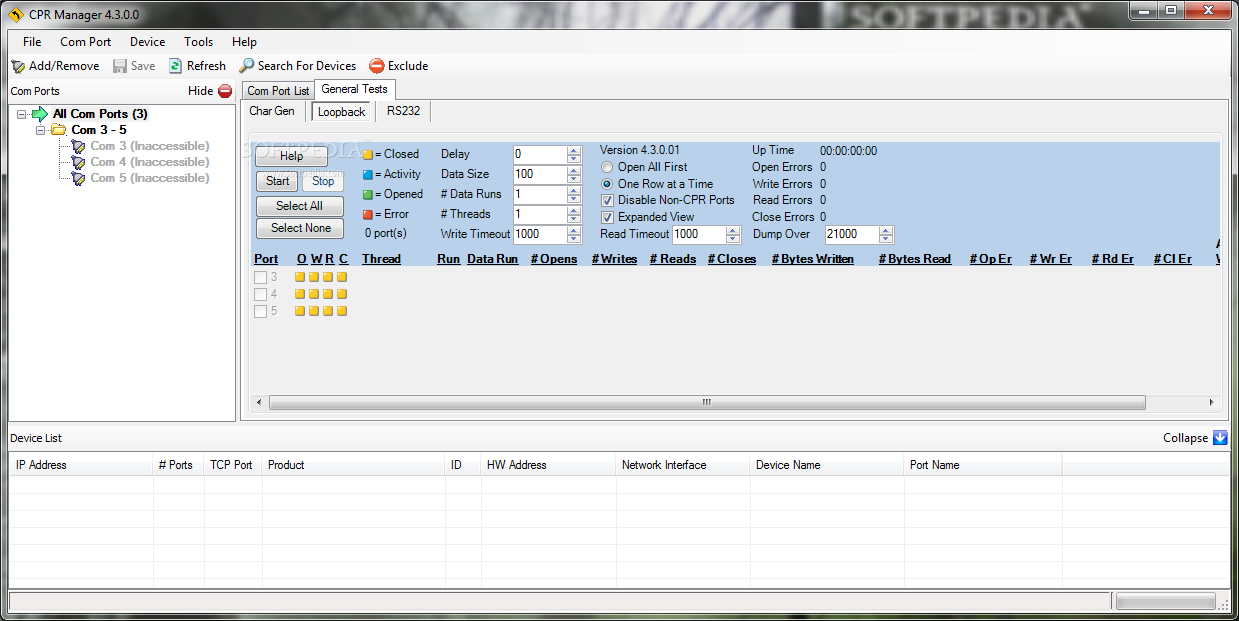Click the red Hide icon in Com Ports
Viewport: 1239px width, 621px height.
tap(225, 91)
